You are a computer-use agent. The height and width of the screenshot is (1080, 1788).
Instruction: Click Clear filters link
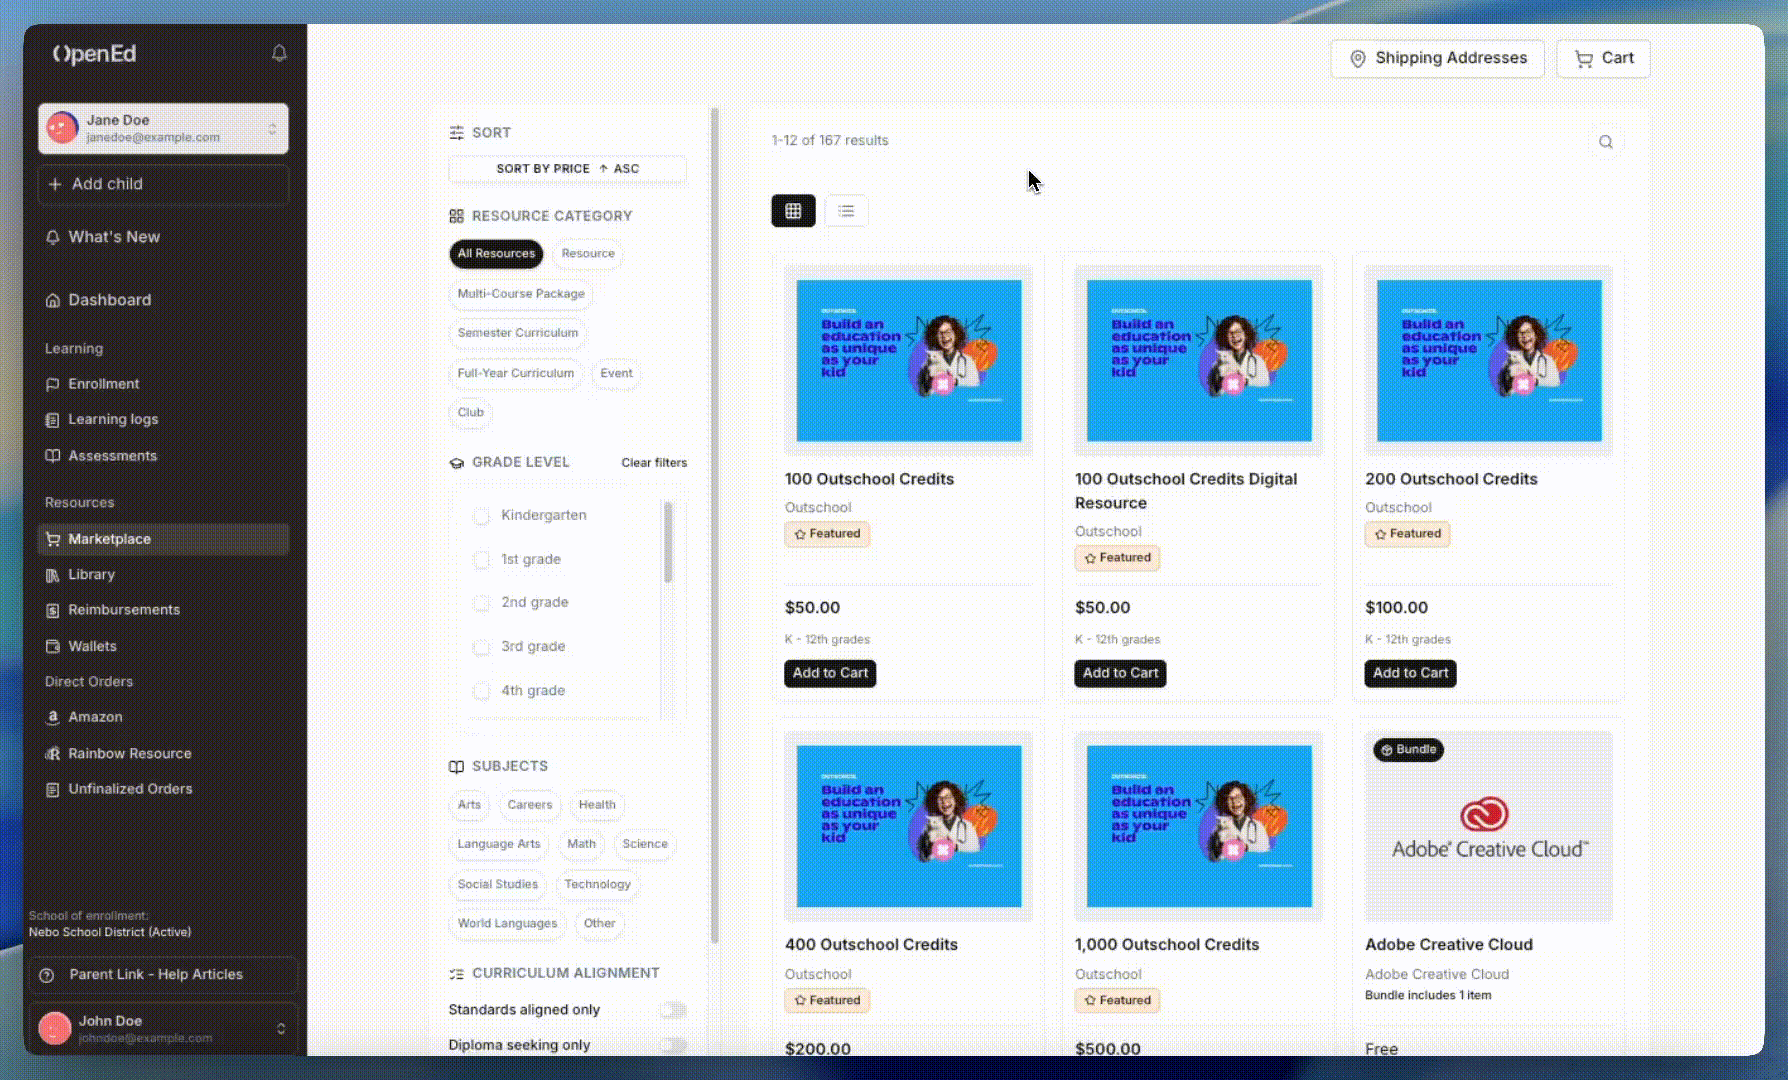[653, 462]
